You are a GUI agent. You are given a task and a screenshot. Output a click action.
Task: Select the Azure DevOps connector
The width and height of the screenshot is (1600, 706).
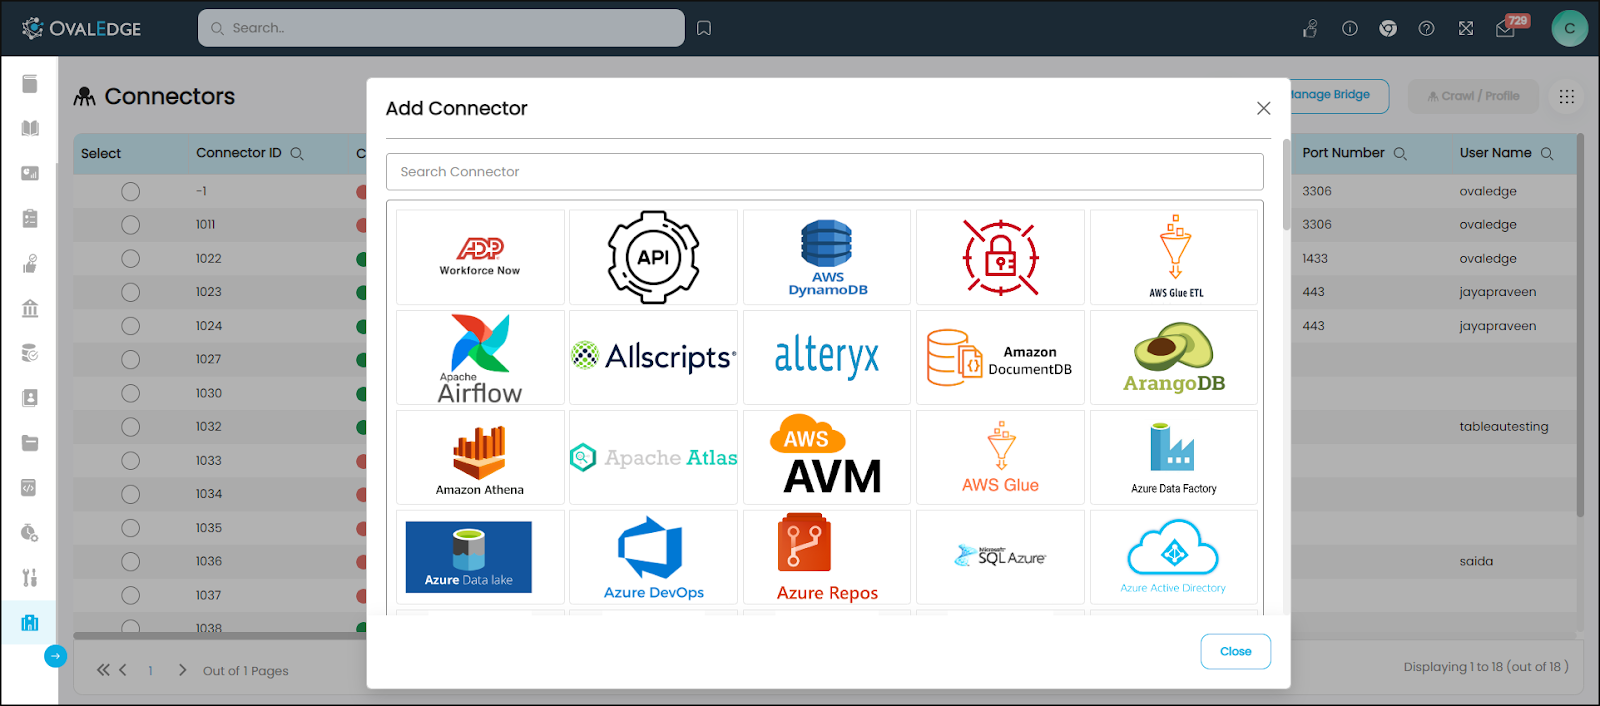tap(653, 557)
